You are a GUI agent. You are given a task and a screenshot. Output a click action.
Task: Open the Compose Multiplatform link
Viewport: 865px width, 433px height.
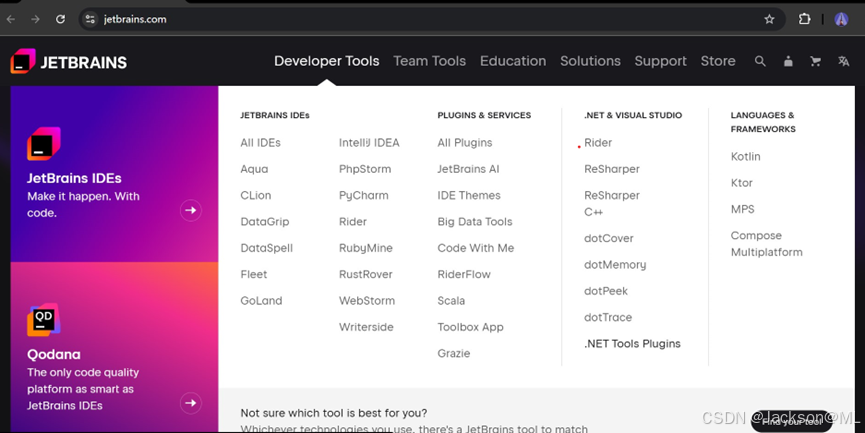pos(766,244)
